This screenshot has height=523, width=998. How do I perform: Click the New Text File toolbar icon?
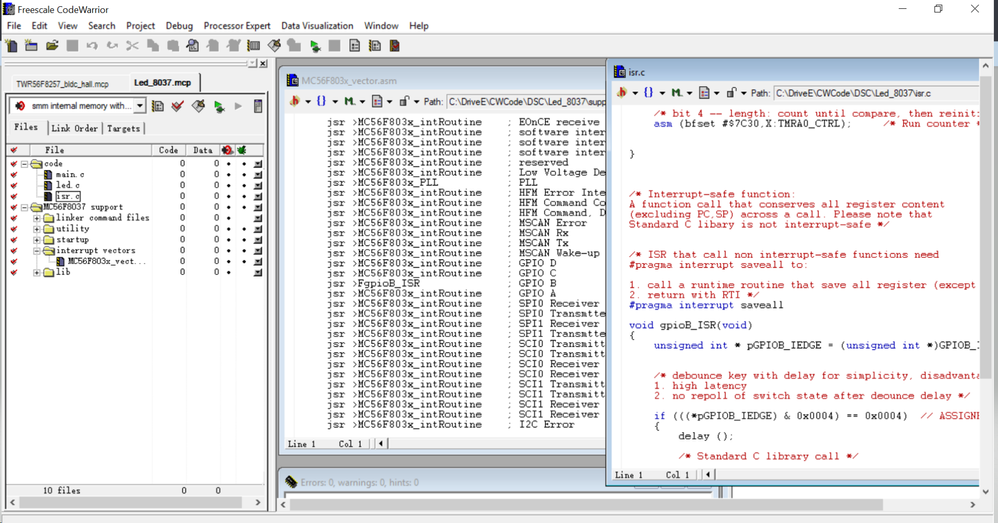(11, 46)
